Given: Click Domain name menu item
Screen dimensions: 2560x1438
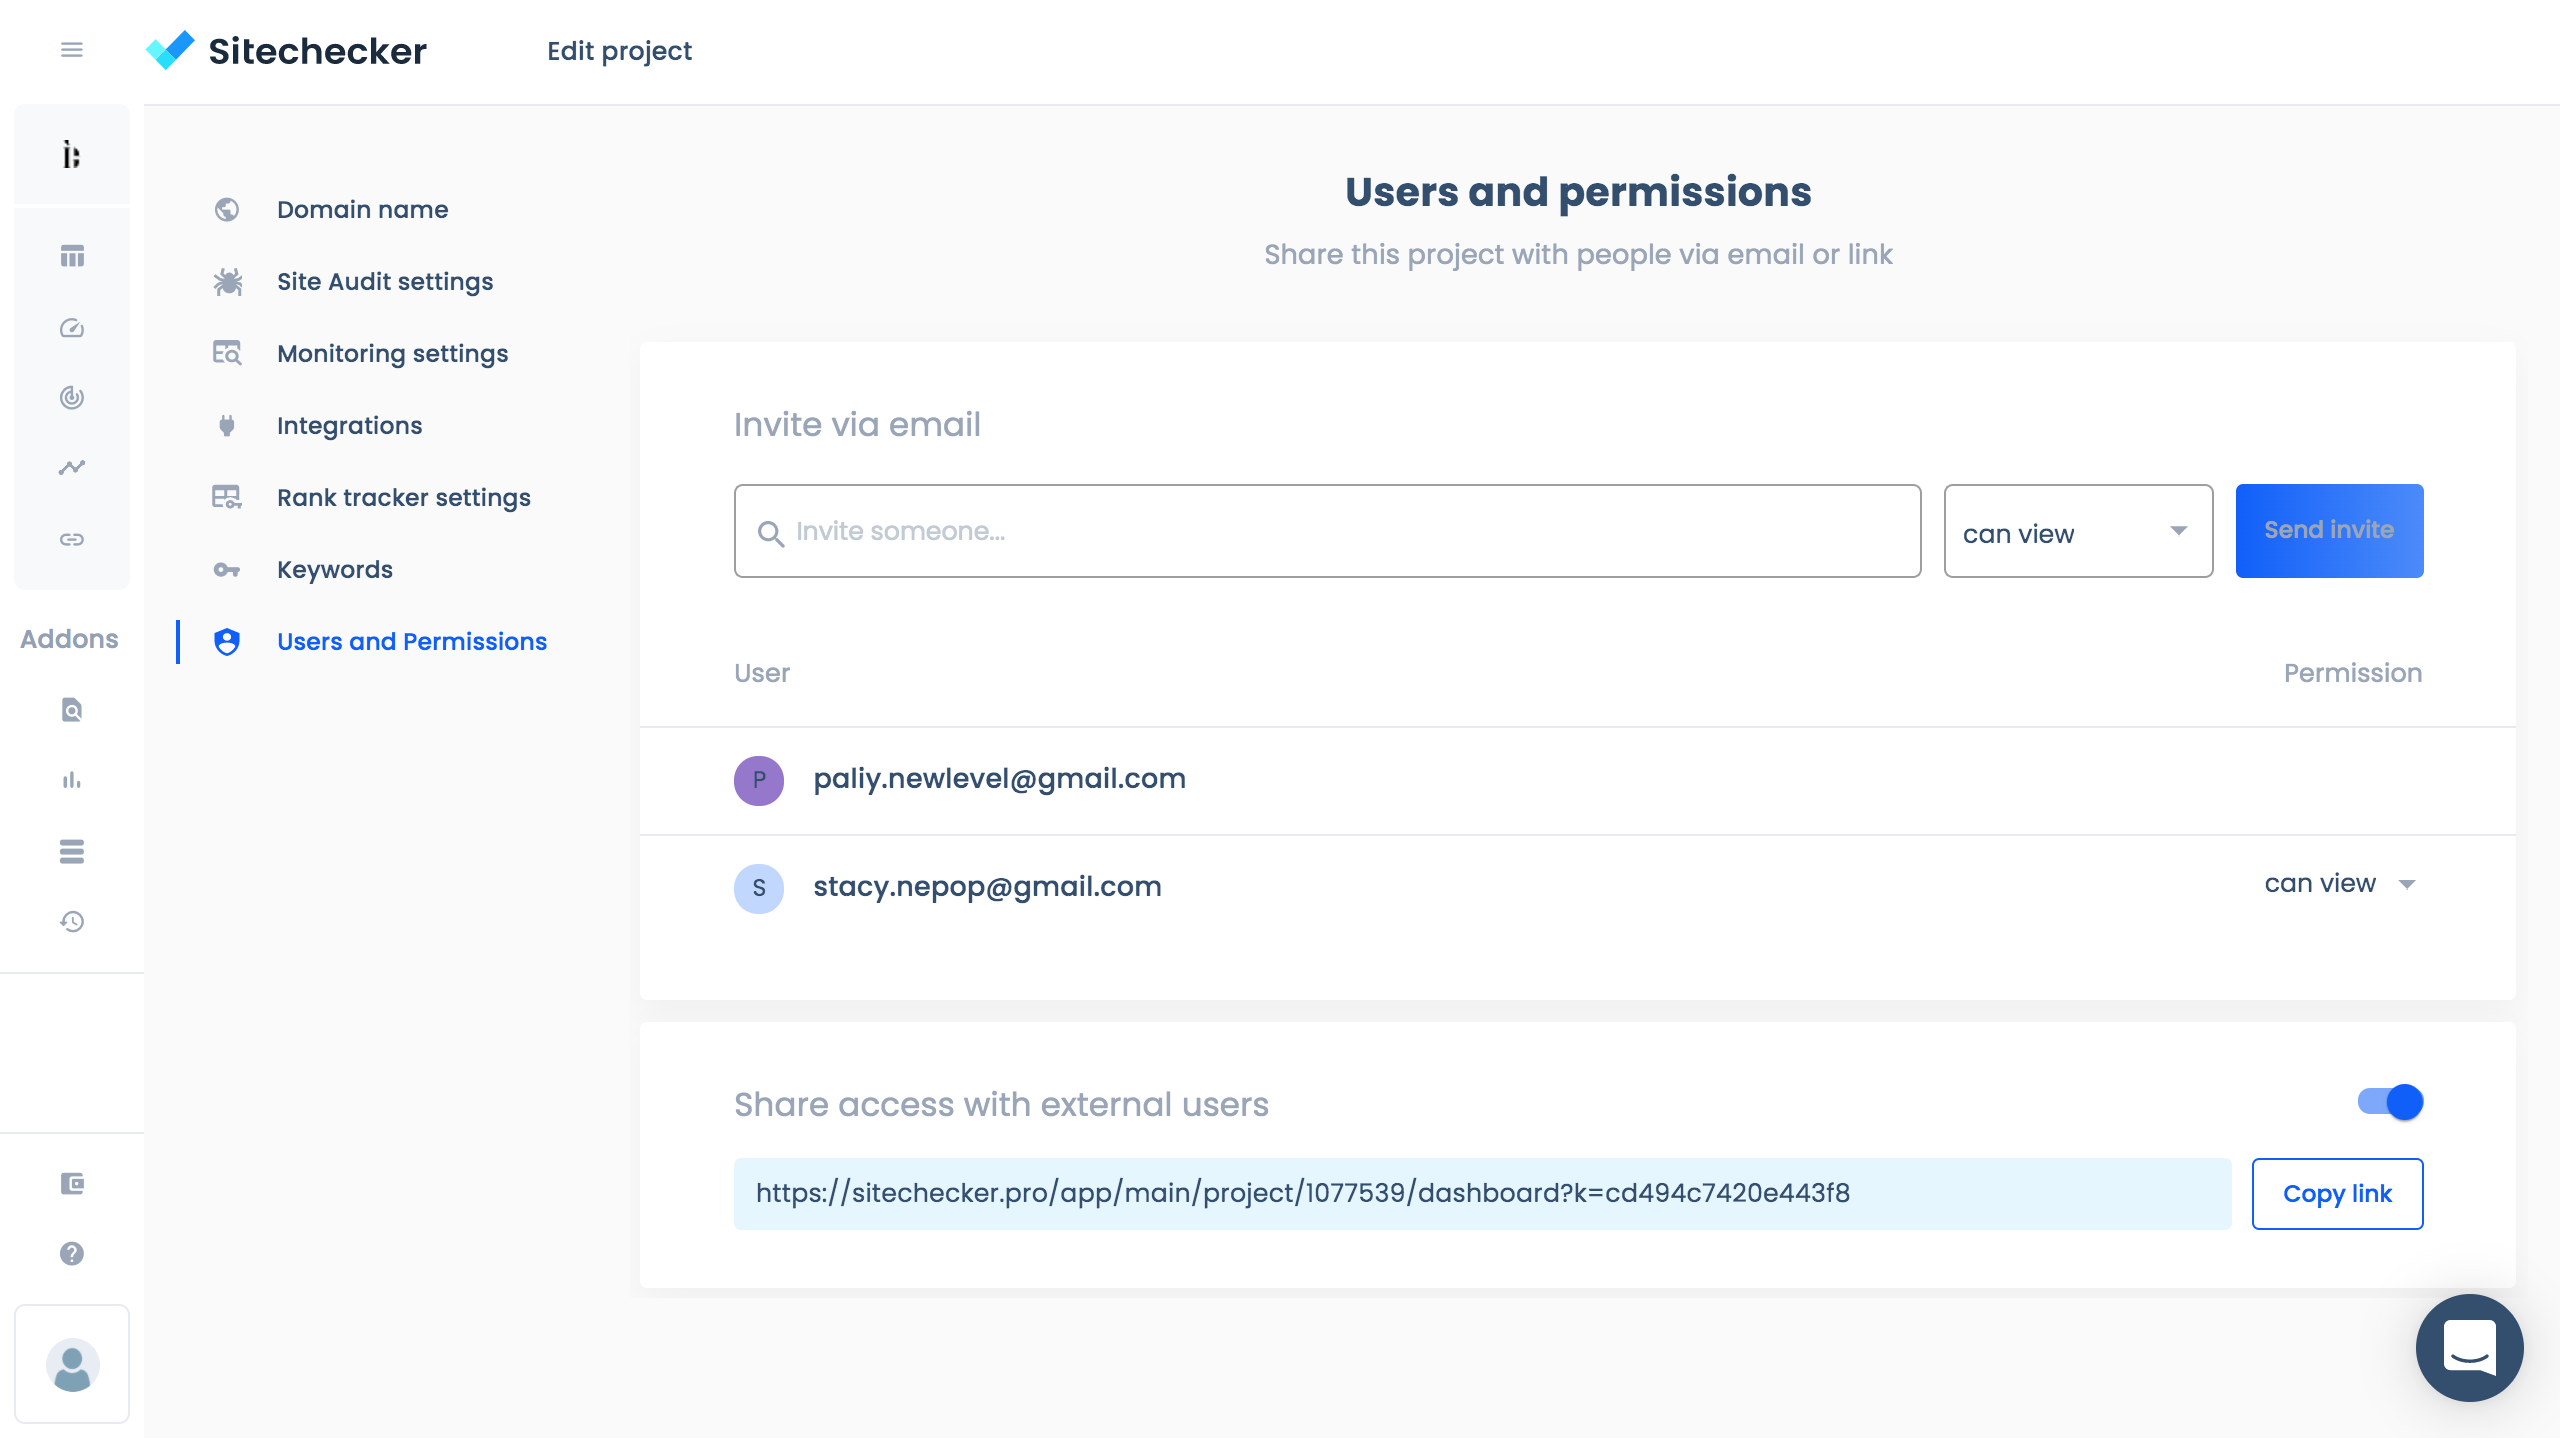Looking at the screenshot, I should 364,209.
